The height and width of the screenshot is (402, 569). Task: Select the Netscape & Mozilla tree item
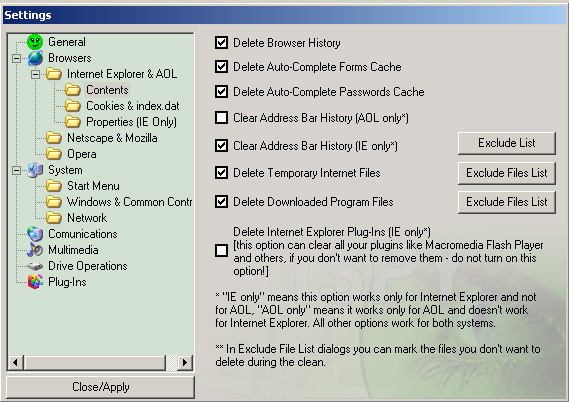112,138
